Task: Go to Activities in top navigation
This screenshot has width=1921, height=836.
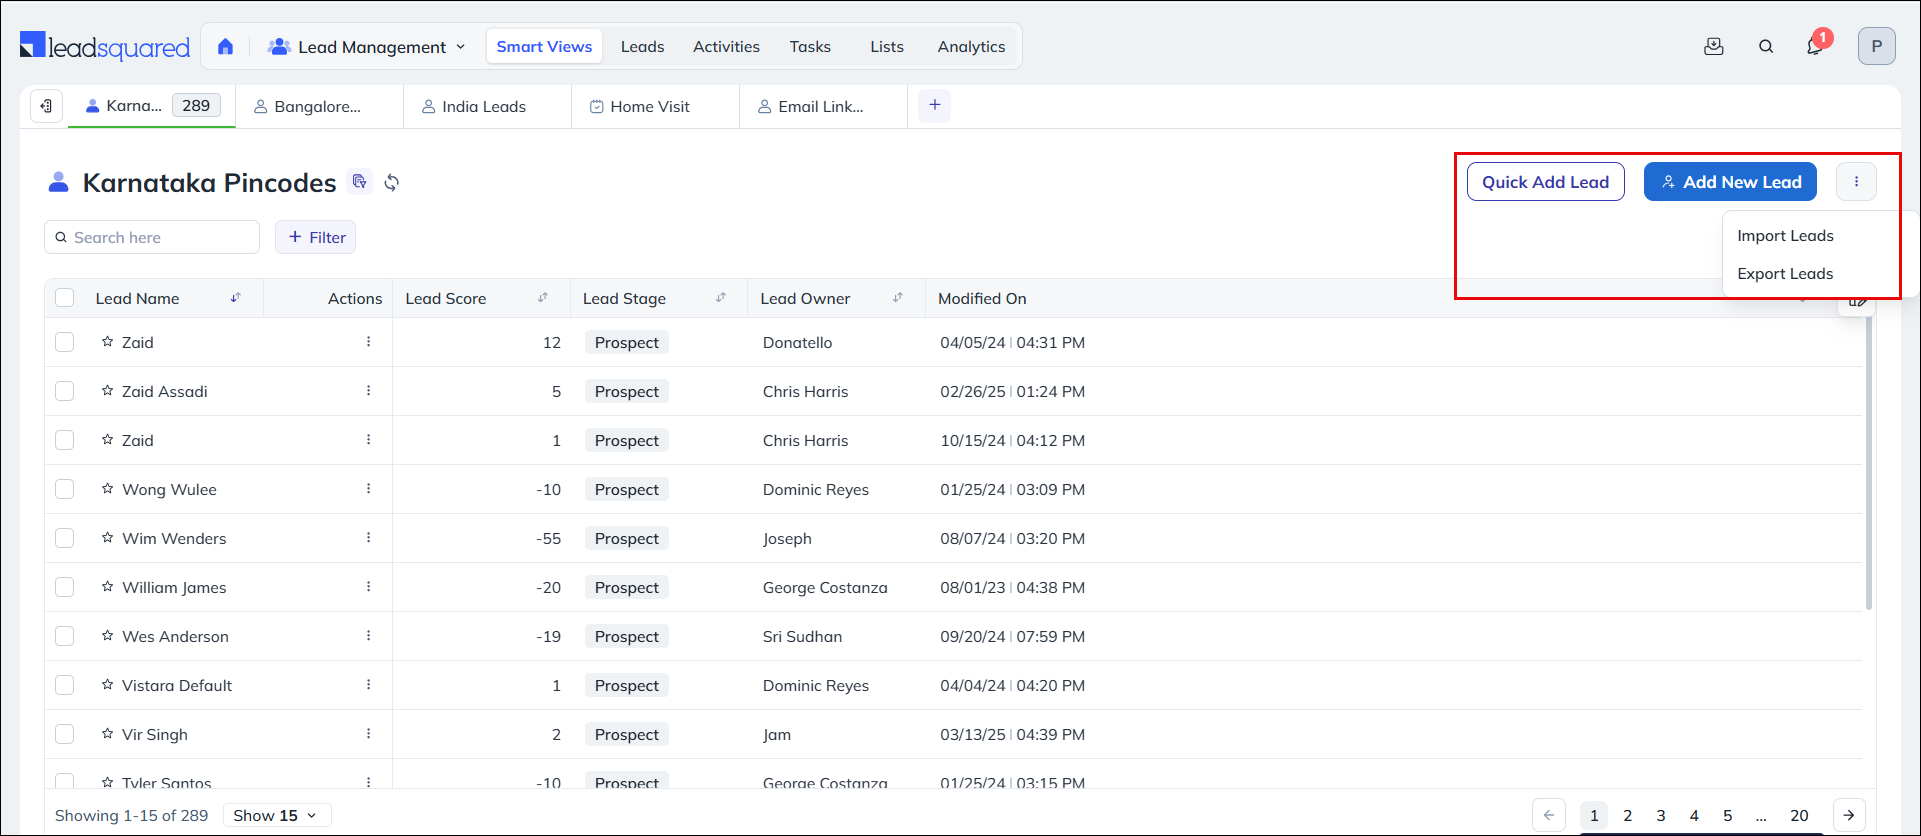Action: (x=726, y=47)
